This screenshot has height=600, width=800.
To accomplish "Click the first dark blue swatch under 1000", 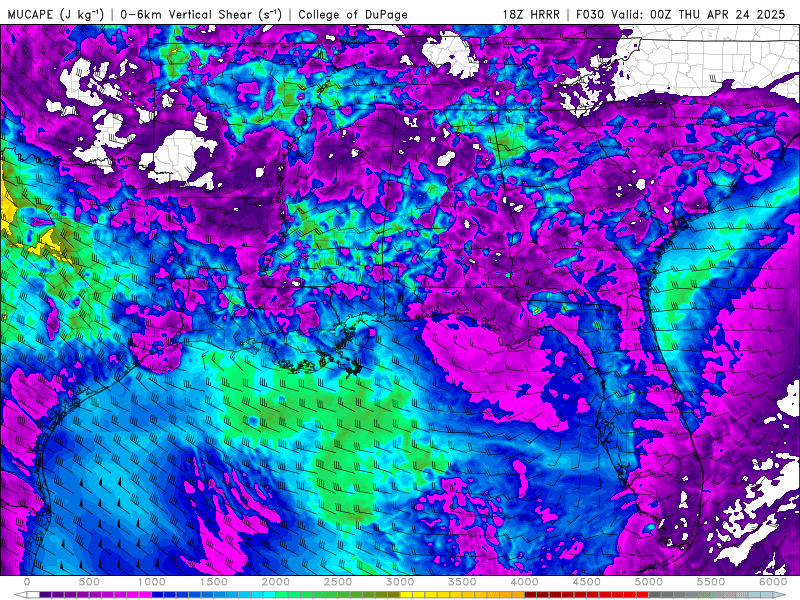I will pos(158,595).
